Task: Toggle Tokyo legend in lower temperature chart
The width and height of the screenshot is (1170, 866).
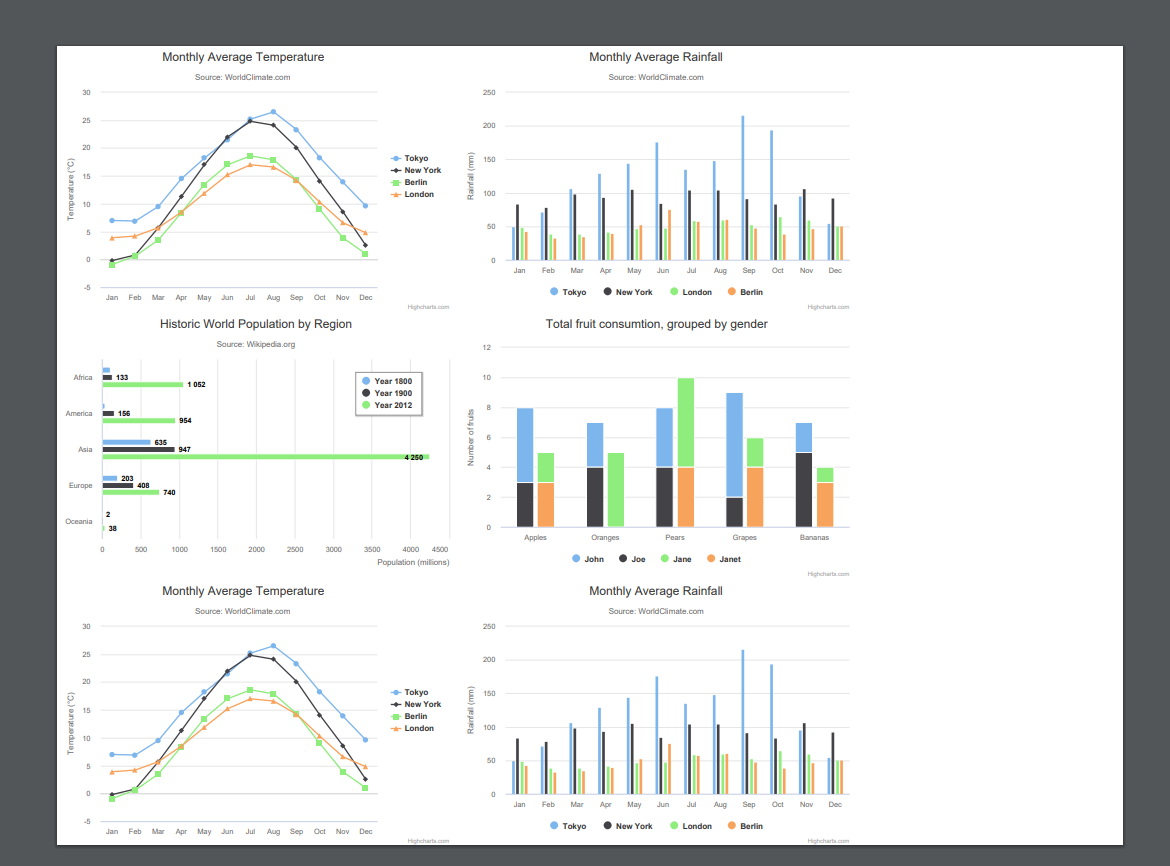Action: (x=410, y=692)
